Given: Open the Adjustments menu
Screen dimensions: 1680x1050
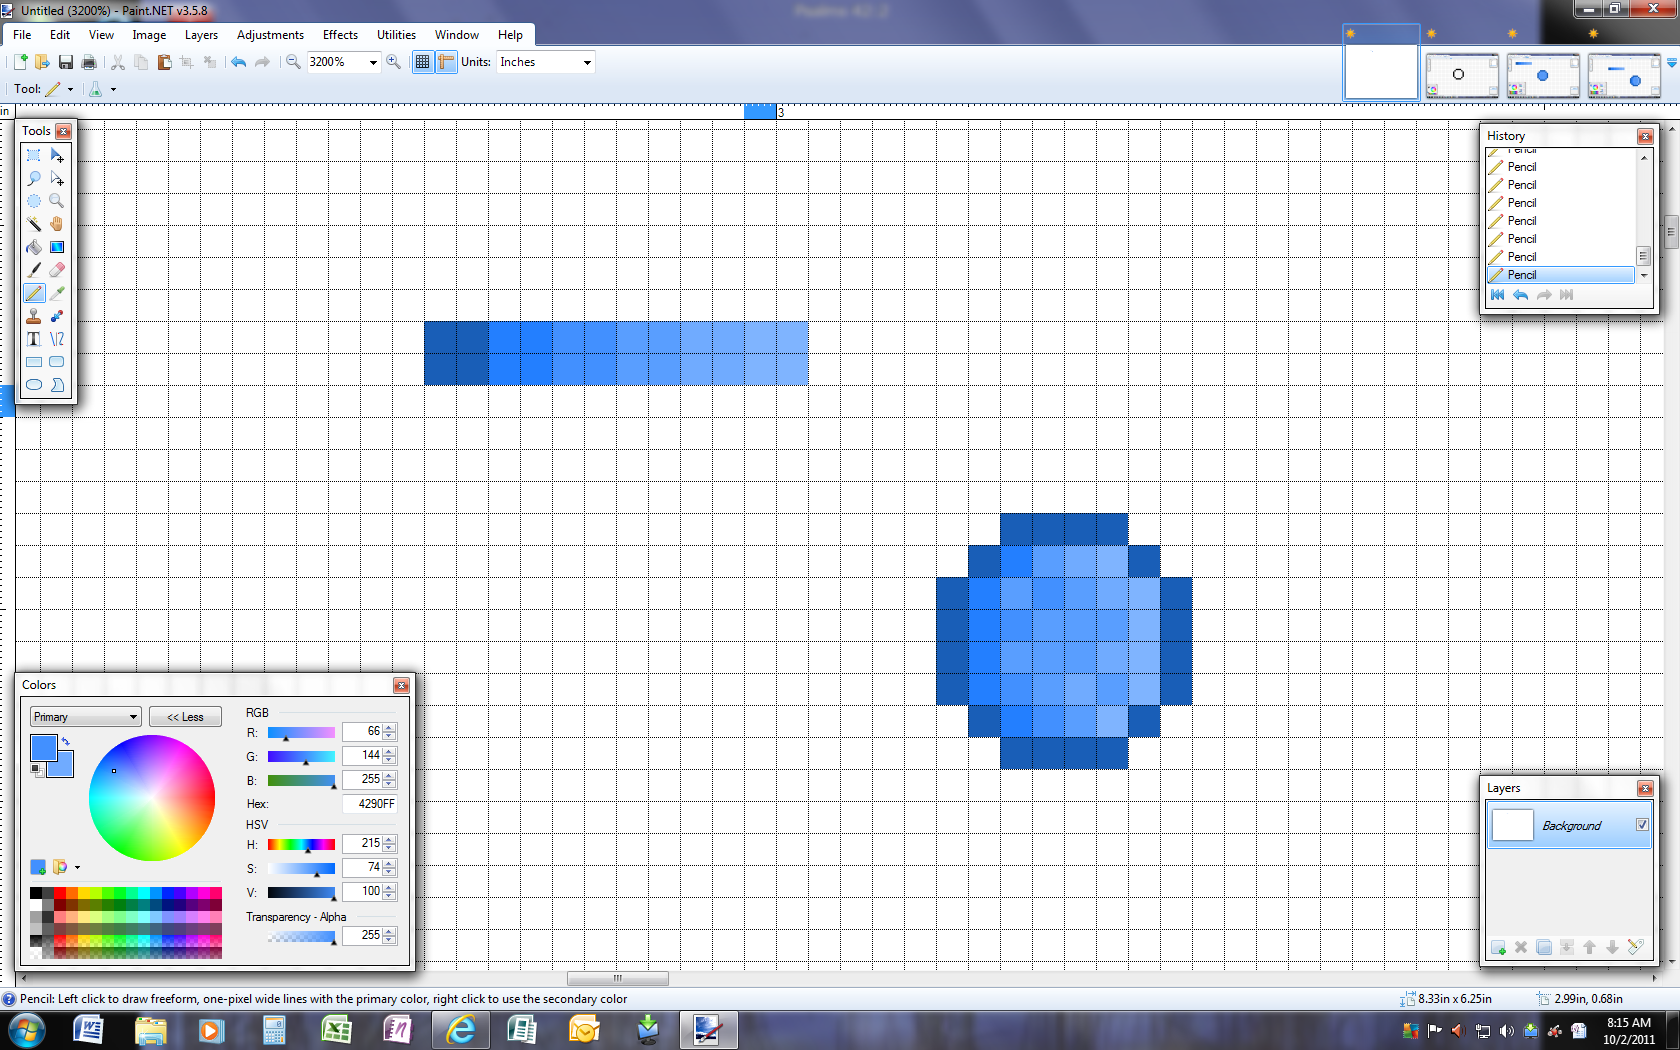Looking at the screenshot, I should (270, 35).
